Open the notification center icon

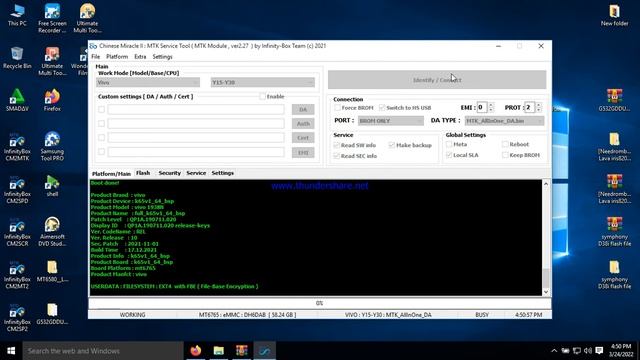tap(599, 351)
